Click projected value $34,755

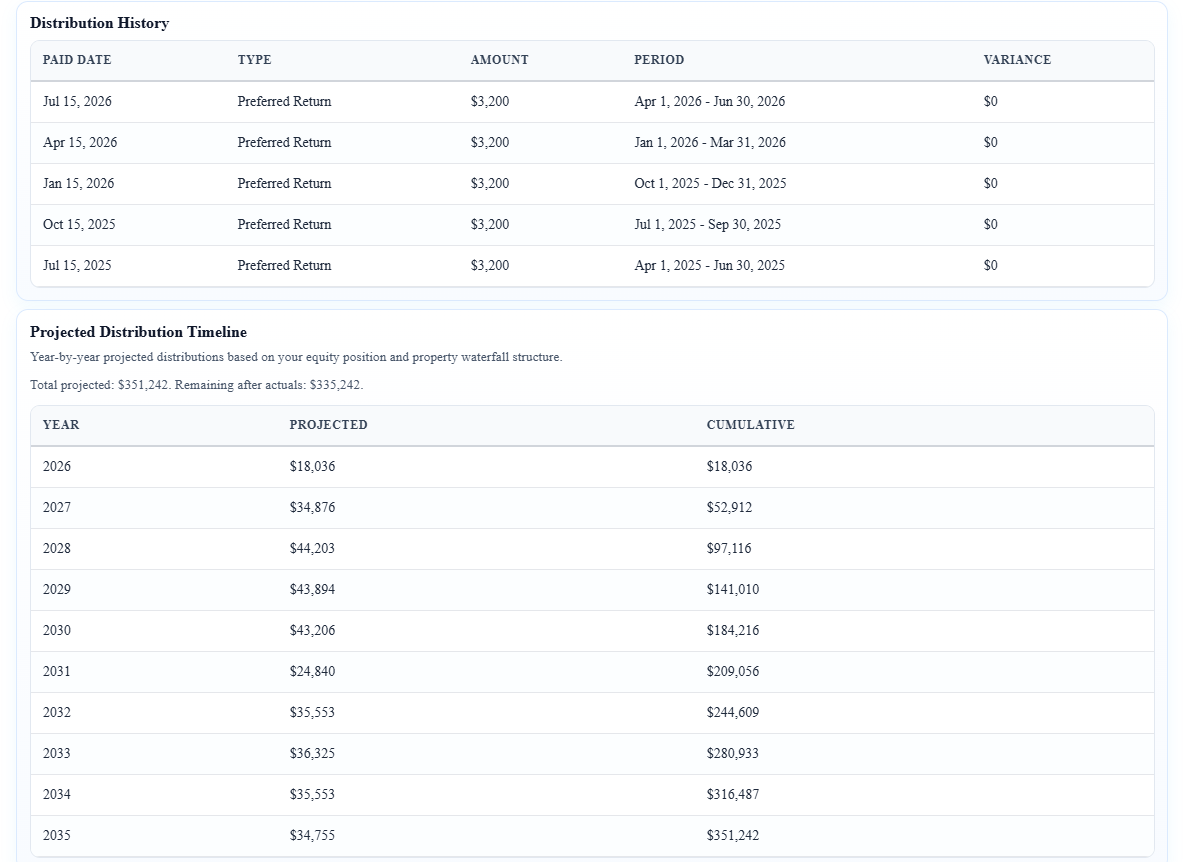click(312, 836)
